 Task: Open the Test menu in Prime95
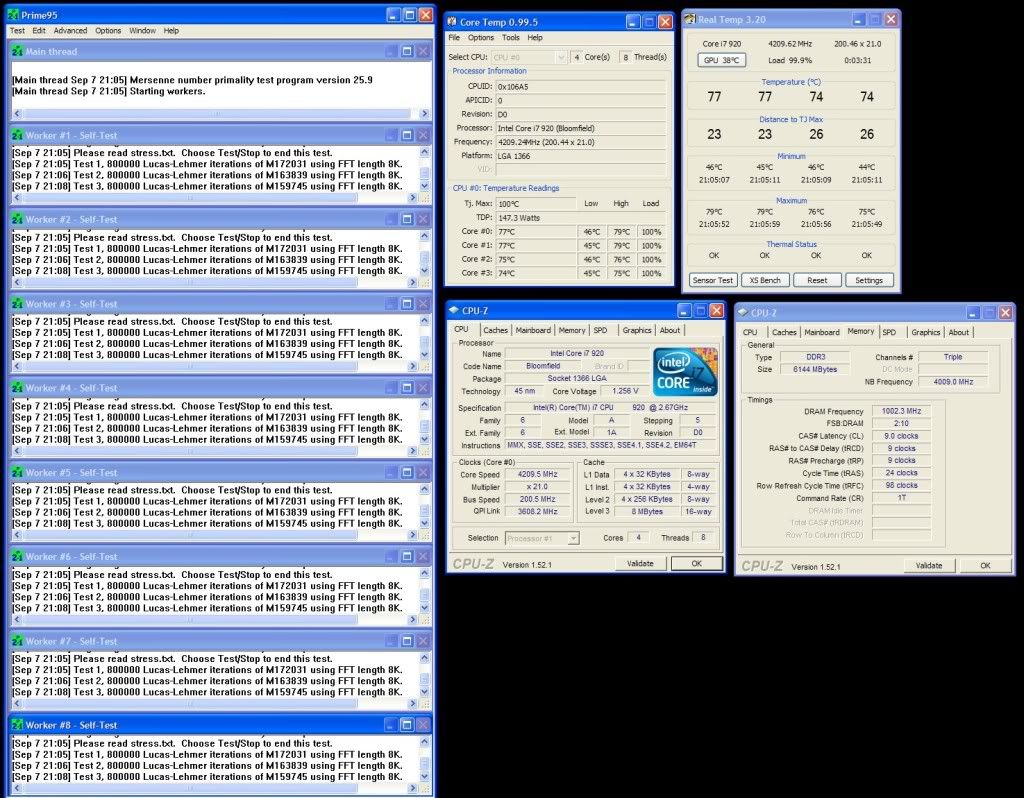point(17,31)
